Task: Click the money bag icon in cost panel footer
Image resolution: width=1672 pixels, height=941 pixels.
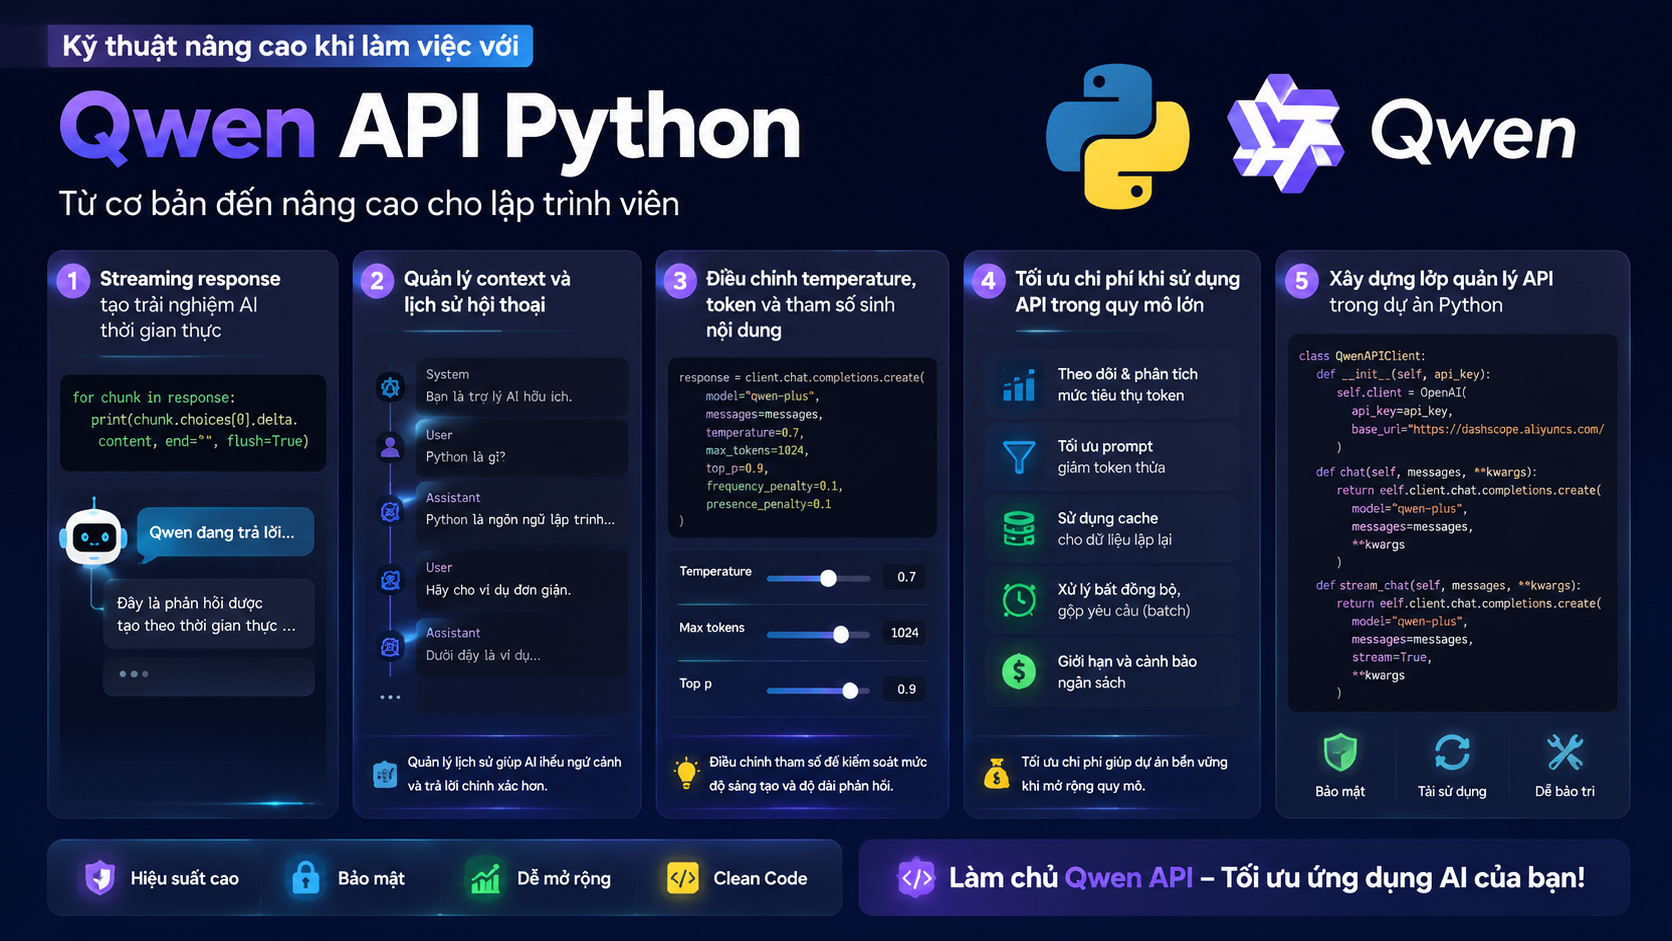Action: (x=997, y=773)
